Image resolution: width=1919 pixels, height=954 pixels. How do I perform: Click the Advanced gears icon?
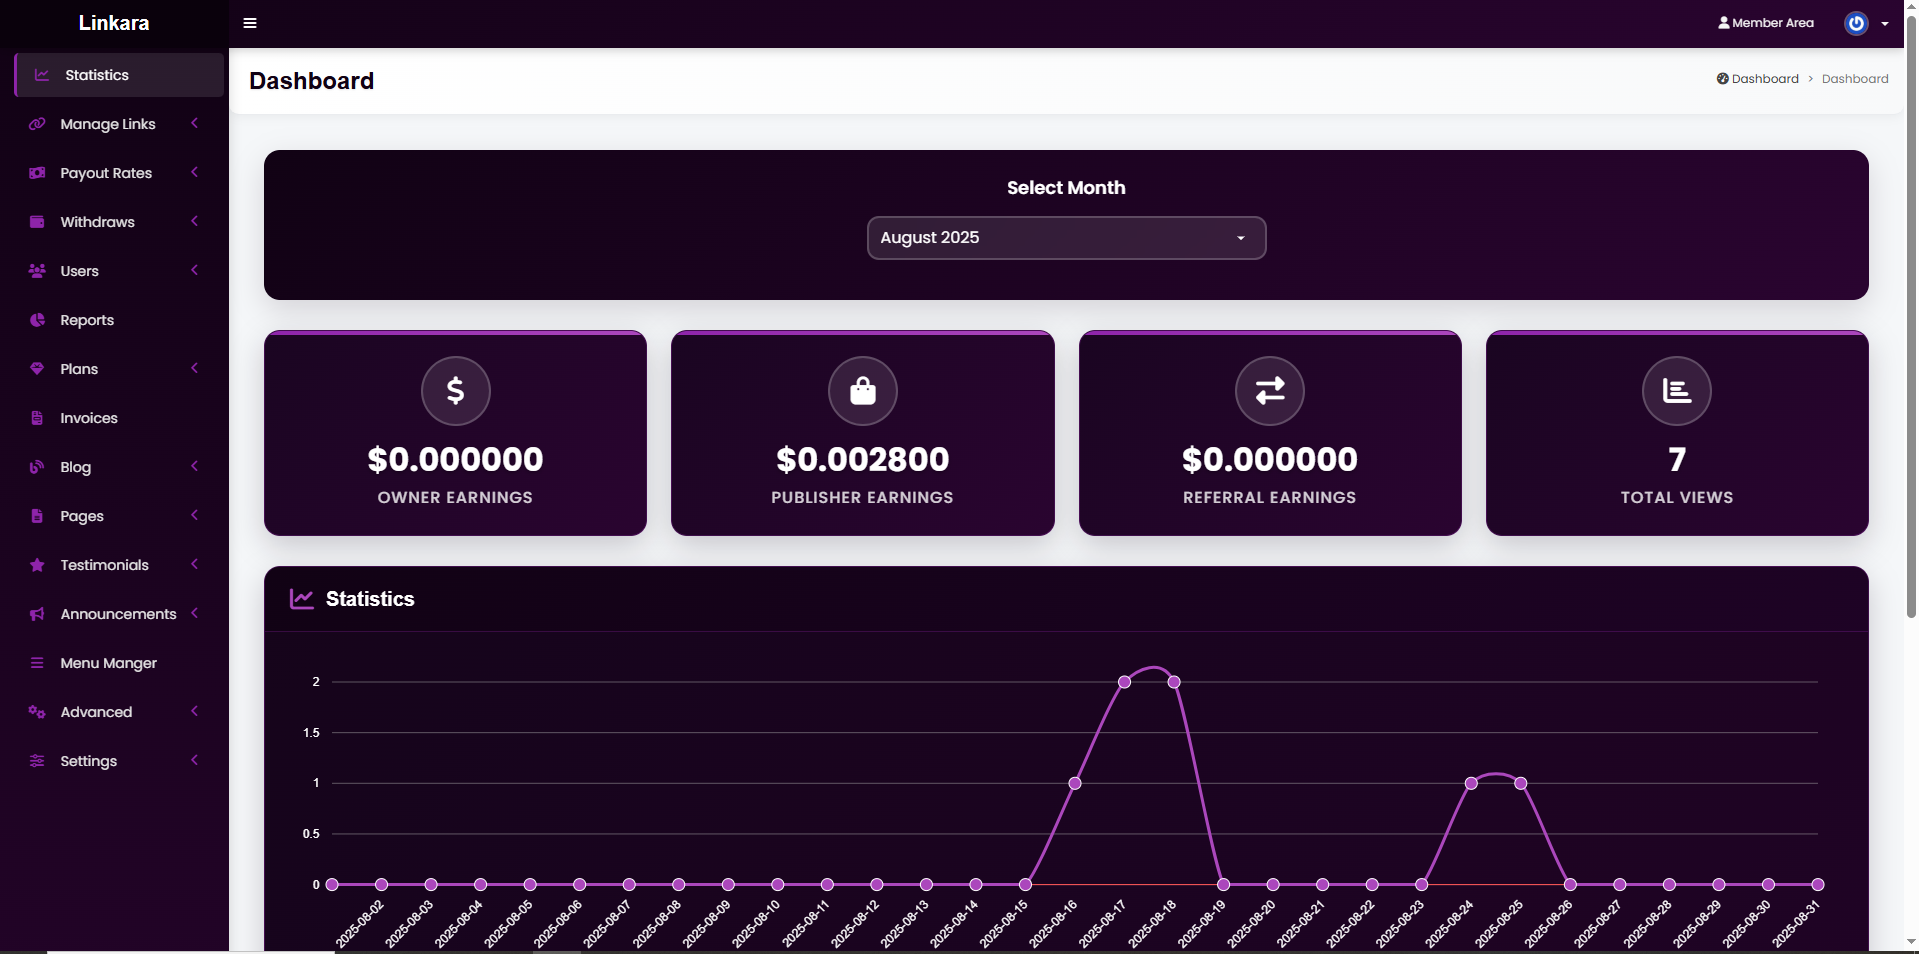pos(37,712)
